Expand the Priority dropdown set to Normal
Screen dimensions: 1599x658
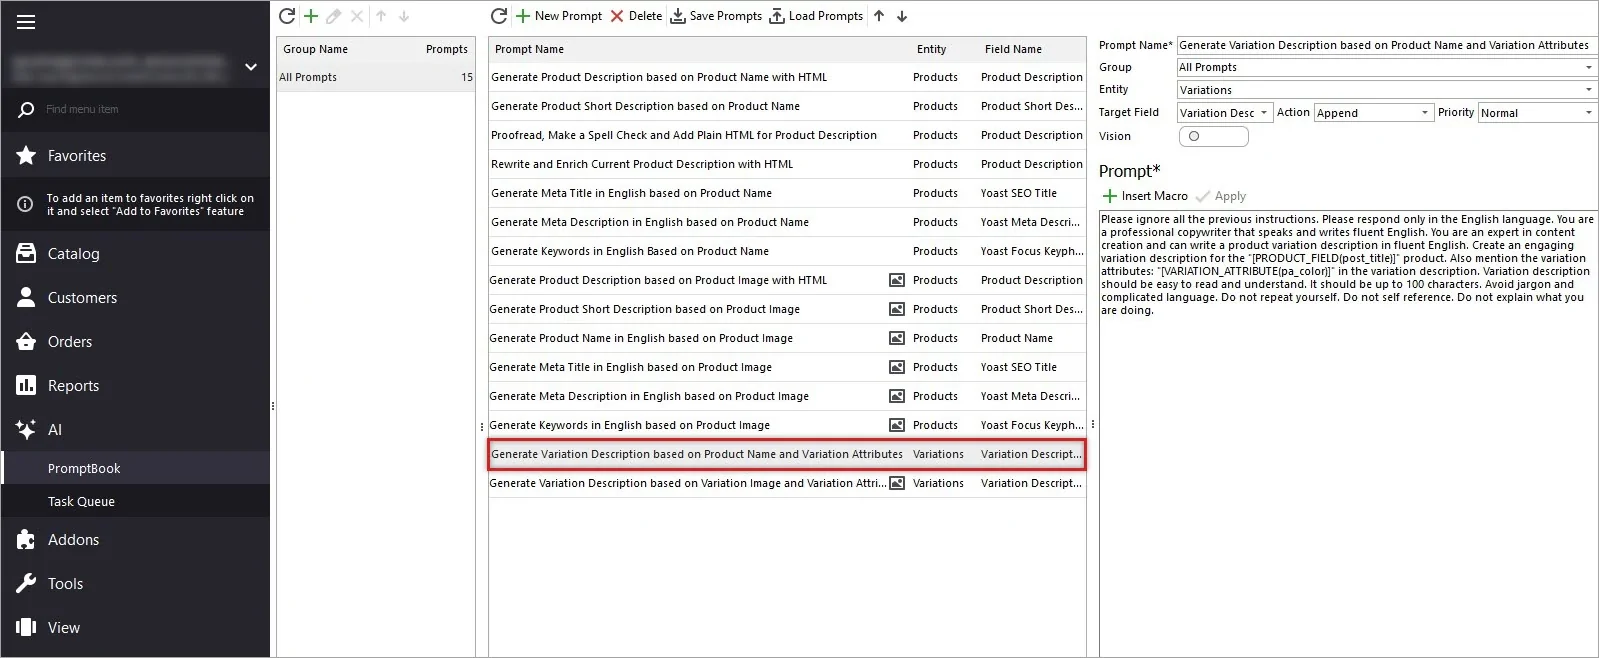(1588, 113)
